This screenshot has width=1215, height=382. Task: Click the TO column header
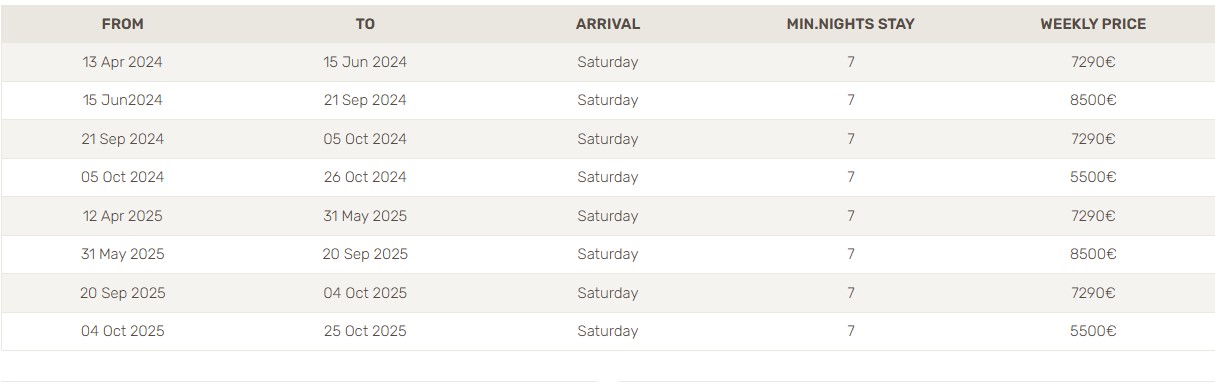(x=365, y=24)
